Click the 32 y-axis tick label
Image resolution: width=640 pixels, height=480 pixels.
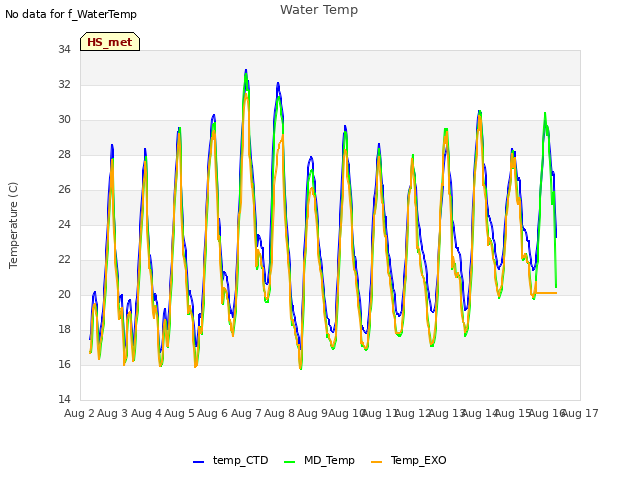pos(64,84)
